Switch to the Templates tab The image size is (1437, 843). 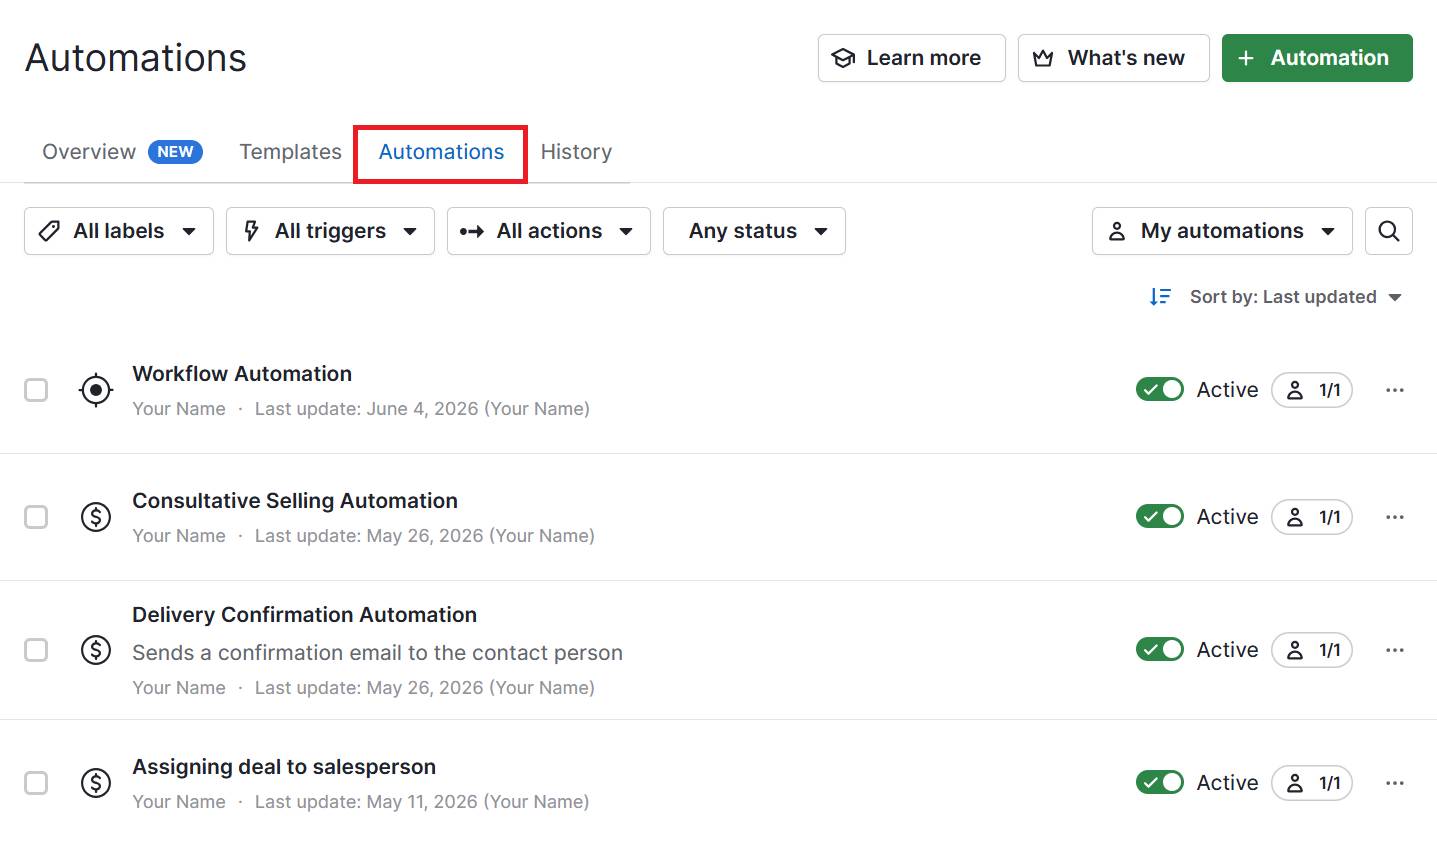[x=290, y=152]
